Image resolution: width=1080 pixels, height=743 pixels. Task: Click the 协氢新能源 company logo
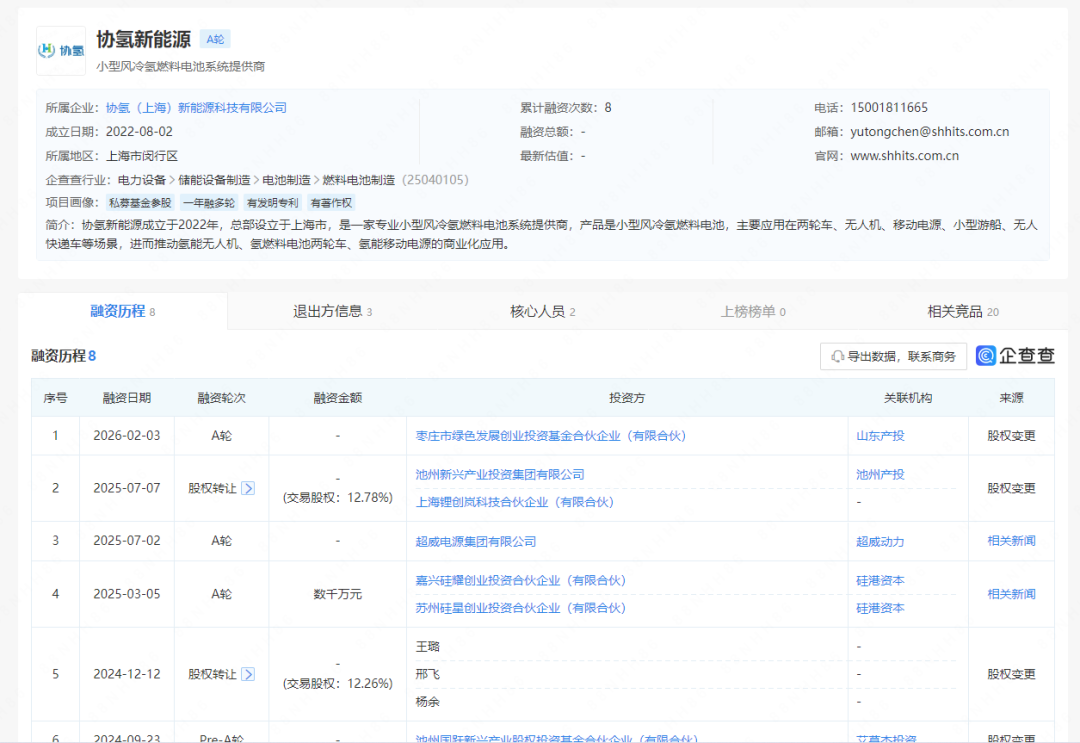(x=61, y=48)
